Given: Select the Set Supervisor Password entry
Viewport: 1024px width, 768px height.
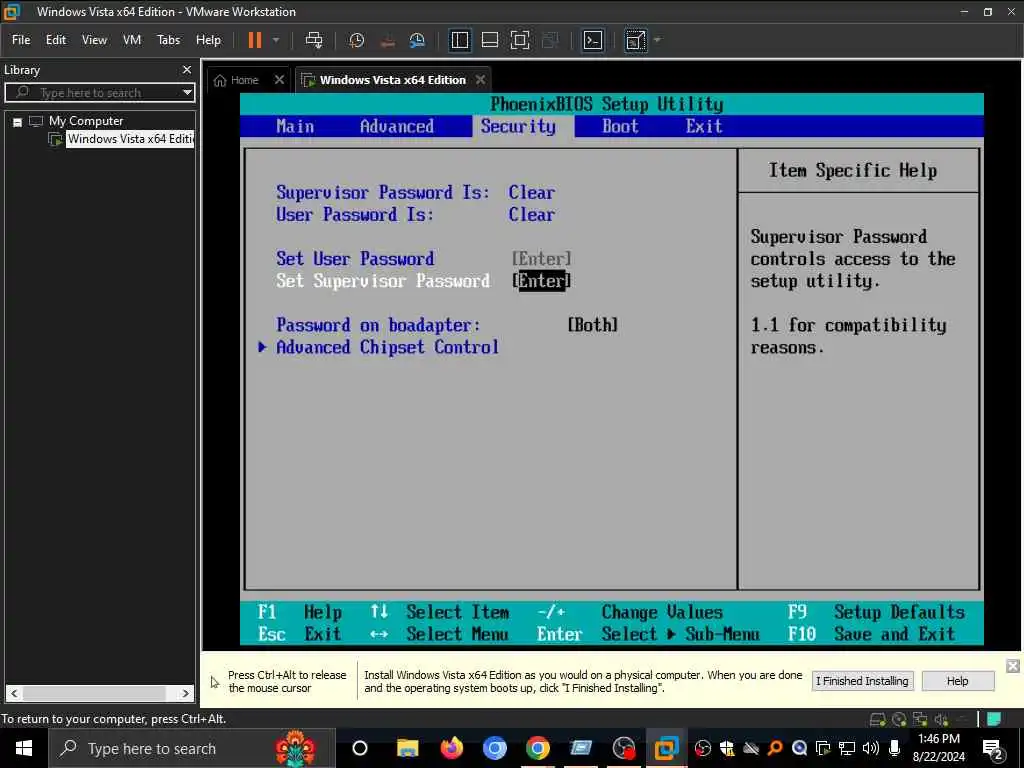Looking at the screenshot, I should coord(383,281).
